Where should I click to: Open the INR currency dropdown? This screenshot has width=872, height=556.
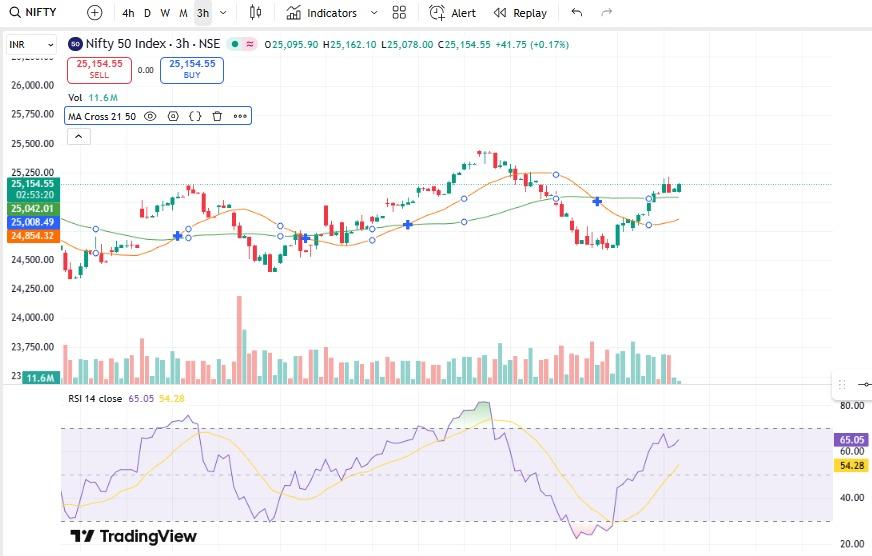pos(32,44)
